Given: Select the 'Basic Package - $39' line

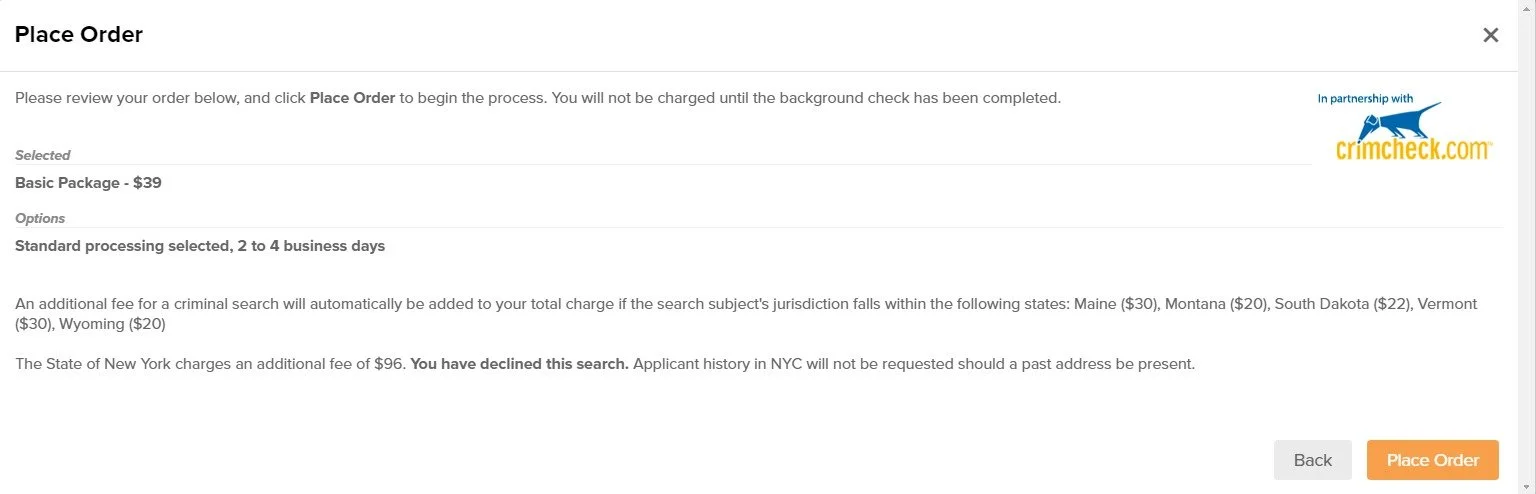Looking at the screenshot, I should tap(88, 183).
